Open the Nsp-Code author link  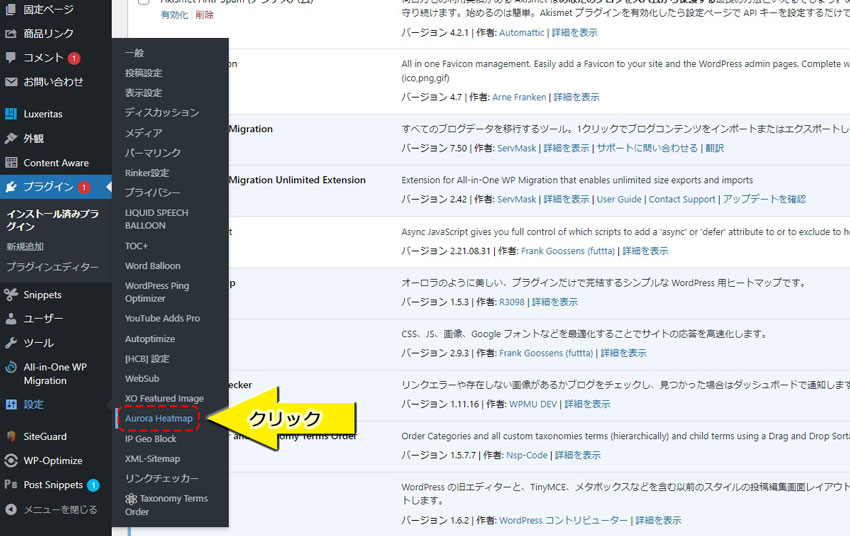pyautogui.click(x=527, y=455)
